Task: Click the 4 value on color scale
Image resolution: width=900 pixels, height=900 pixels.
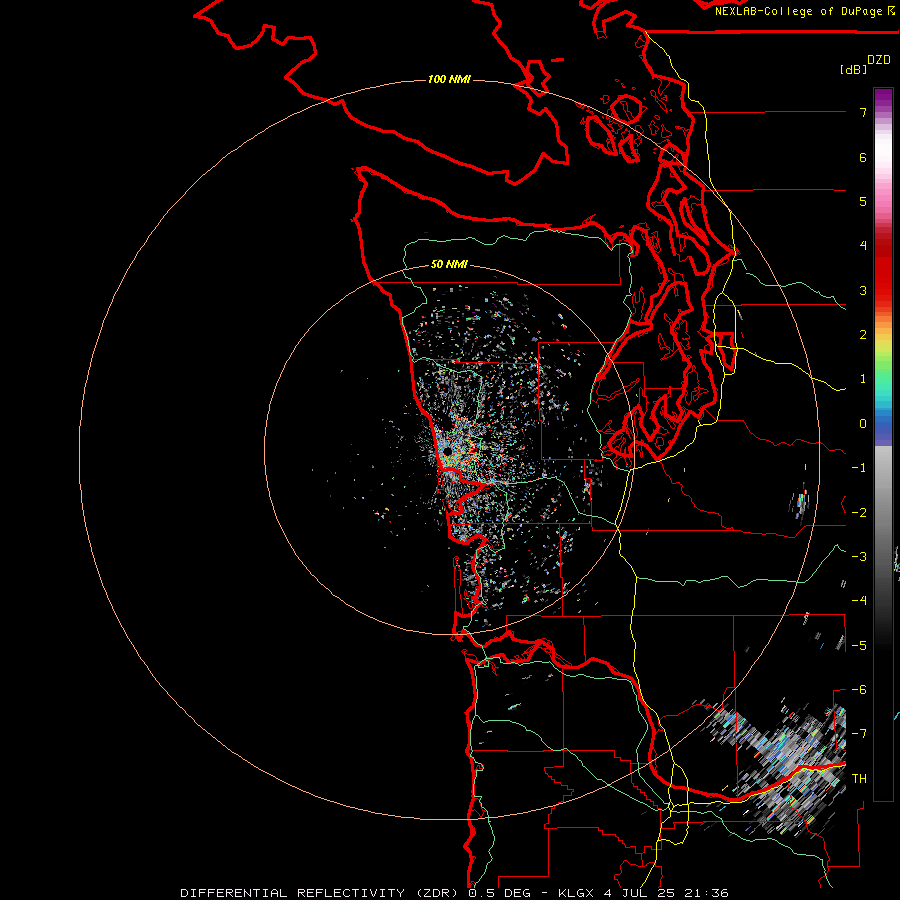Action: [x=863, y=246]
